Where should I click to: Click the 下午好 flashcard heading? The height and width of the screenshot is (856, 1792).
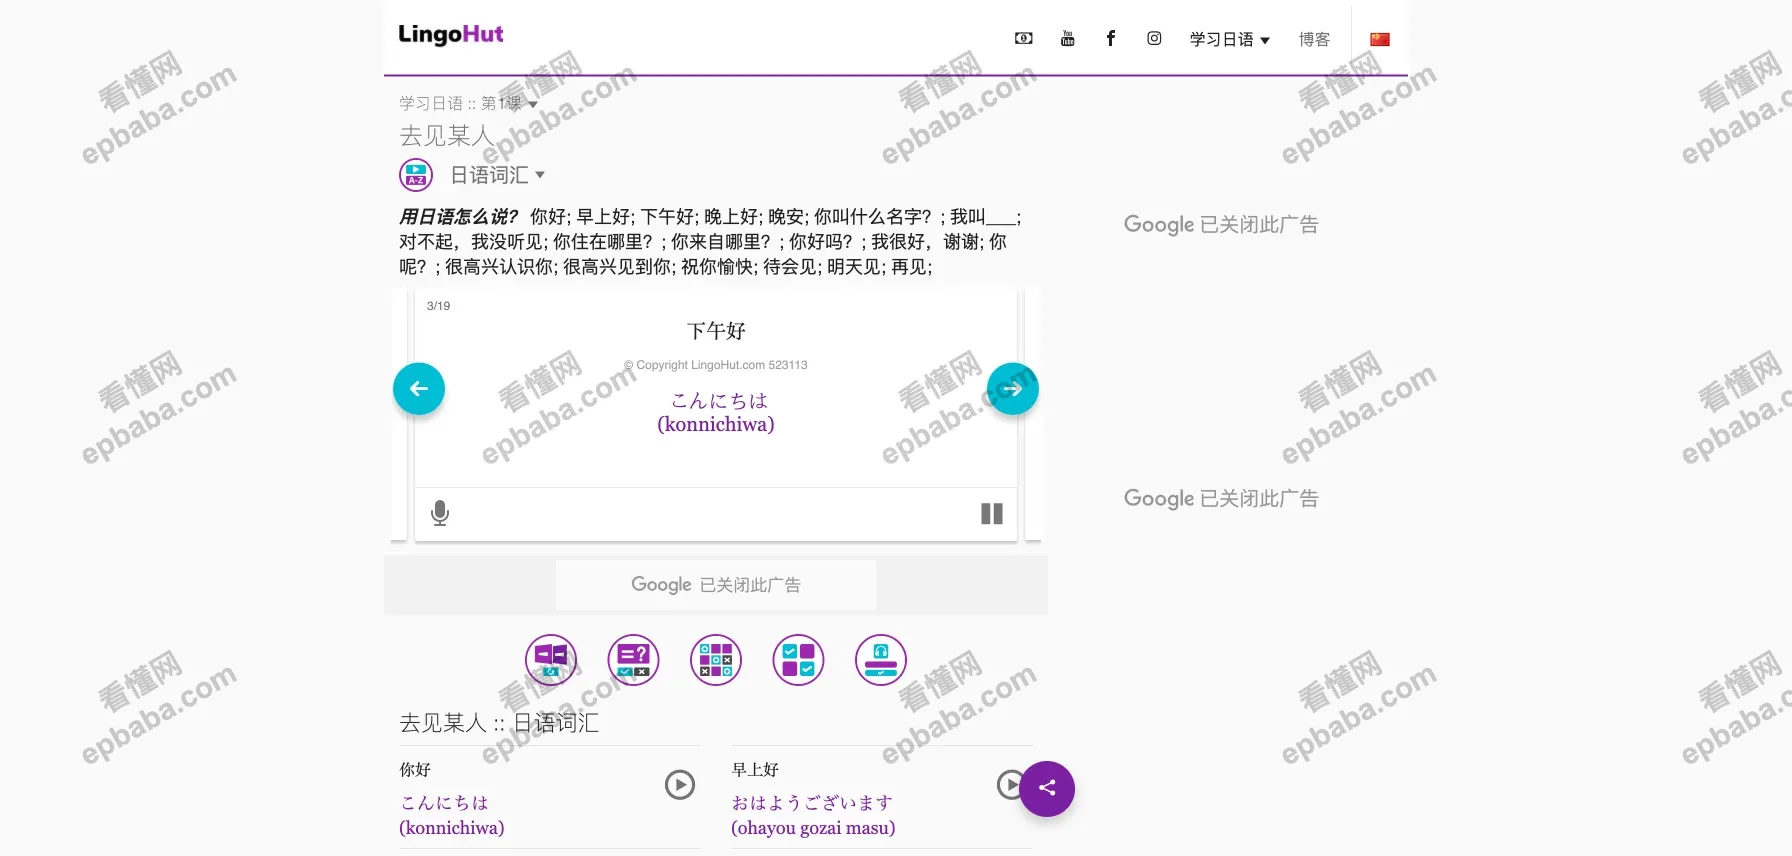716,331
